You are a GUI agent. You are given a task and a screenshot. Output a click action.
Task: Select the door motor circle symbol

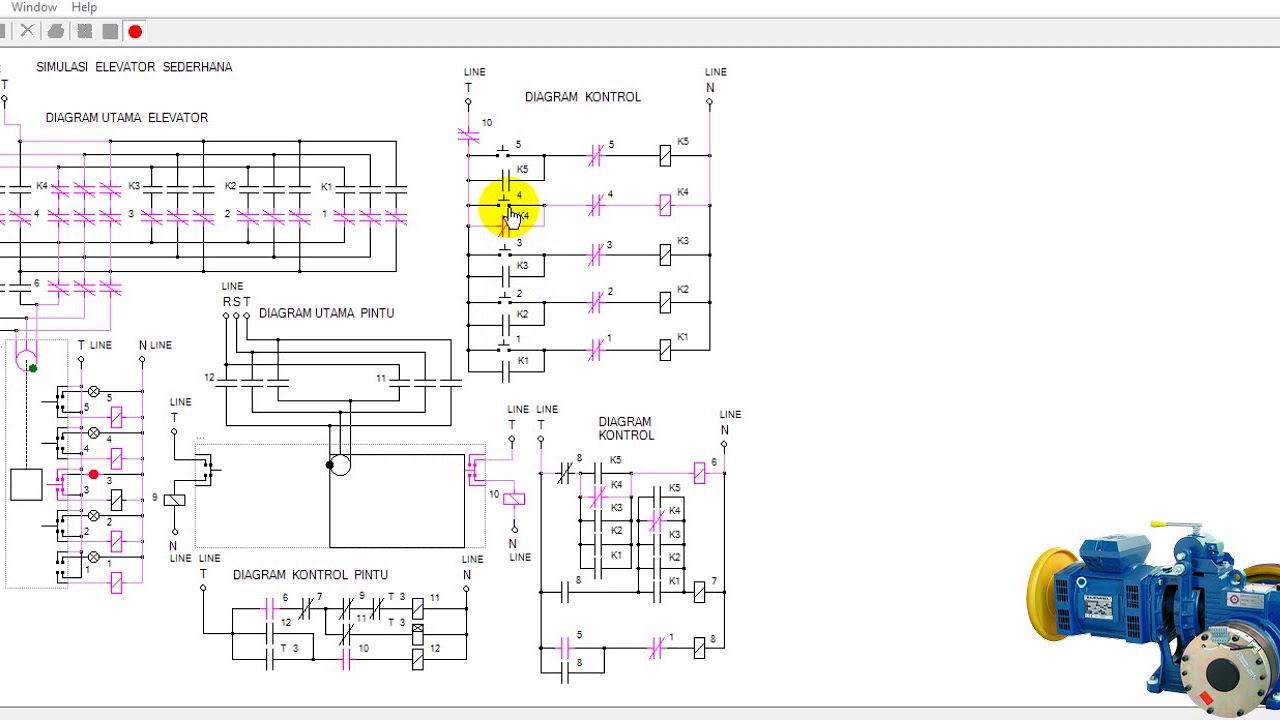tap(340, 465)
